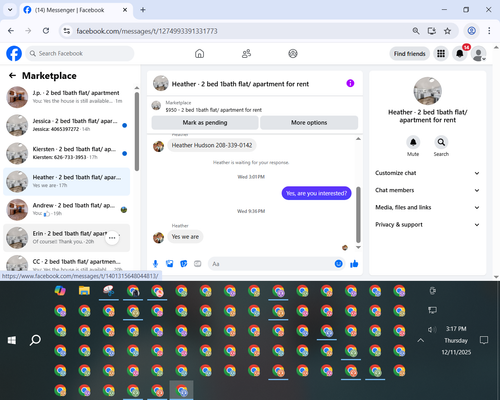The width and height of the screenshot is (500, 400).
Task: Click the message thread scrollbar
Action: point(358,215)
